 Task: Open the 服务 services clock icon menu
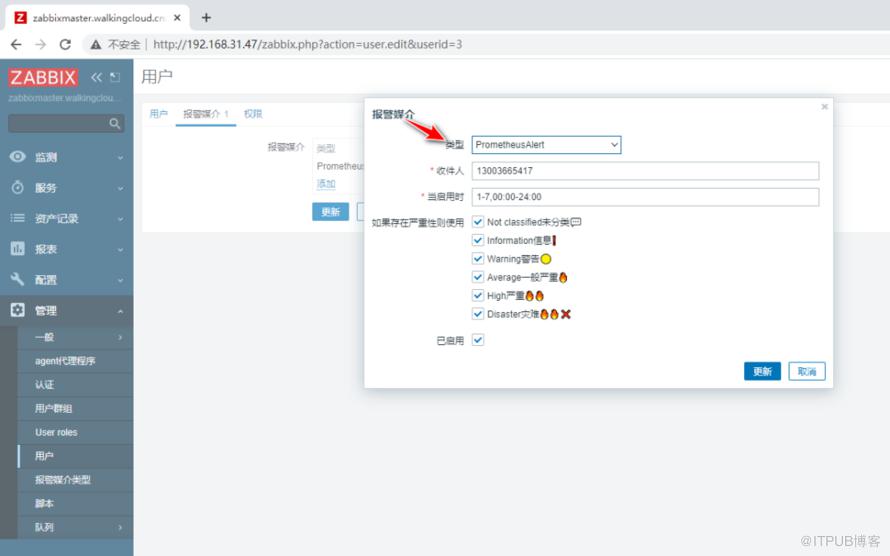pyautogui.click(x=18, y=187)
